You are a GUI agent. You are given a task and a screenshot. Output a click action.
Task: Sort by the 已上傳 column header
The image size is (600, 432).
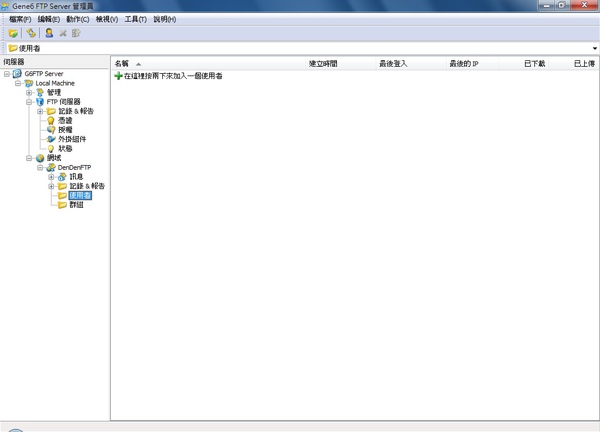[573, 64]
